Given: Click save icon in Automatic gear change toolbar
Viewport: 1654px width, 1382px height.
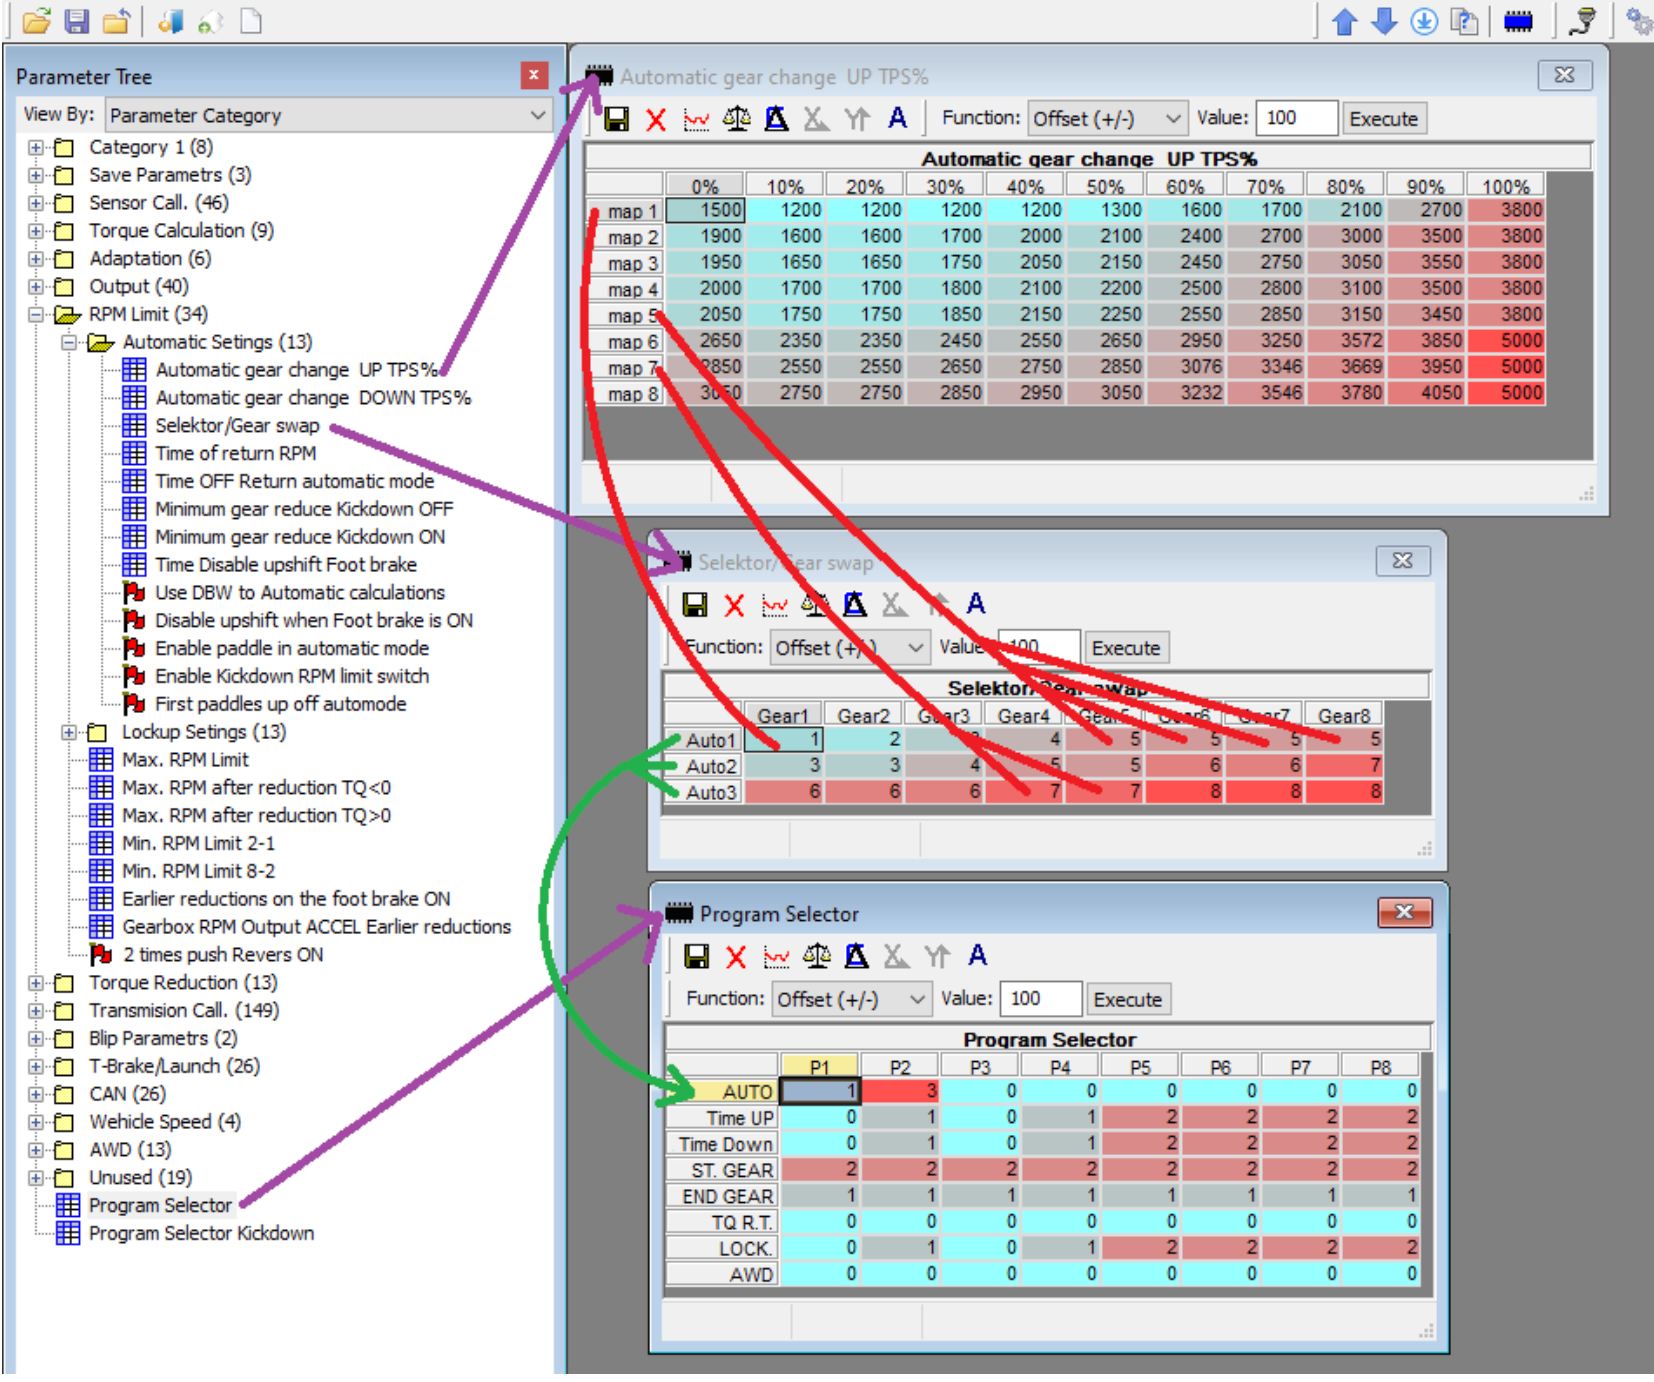Looking at the screenshot, I should coord(617,120).
